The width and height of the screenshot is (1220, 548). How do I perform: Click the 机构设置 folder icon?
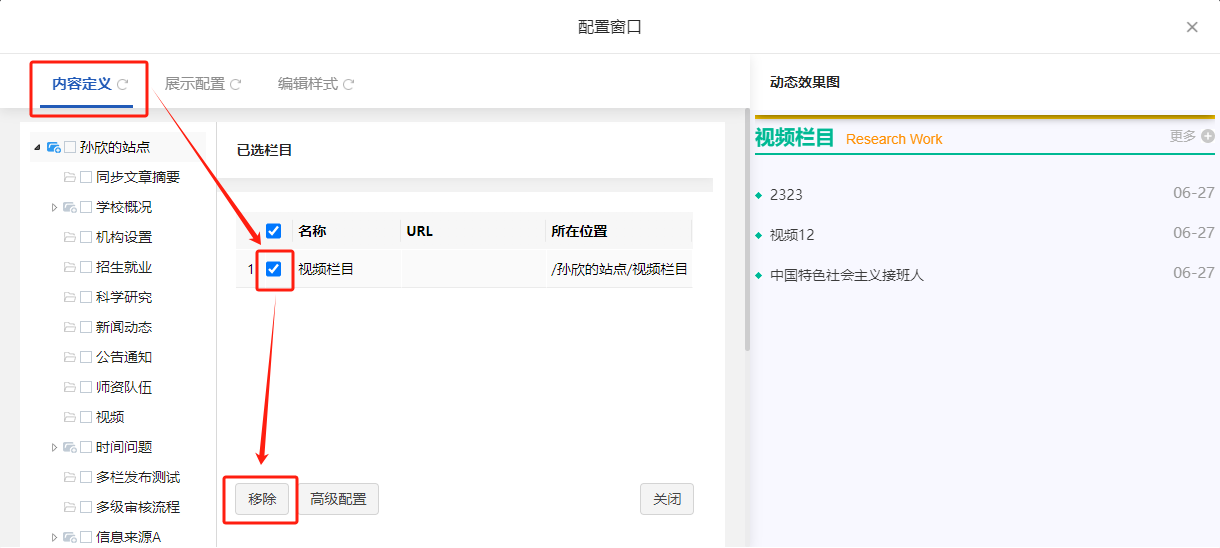click(70, 237)
